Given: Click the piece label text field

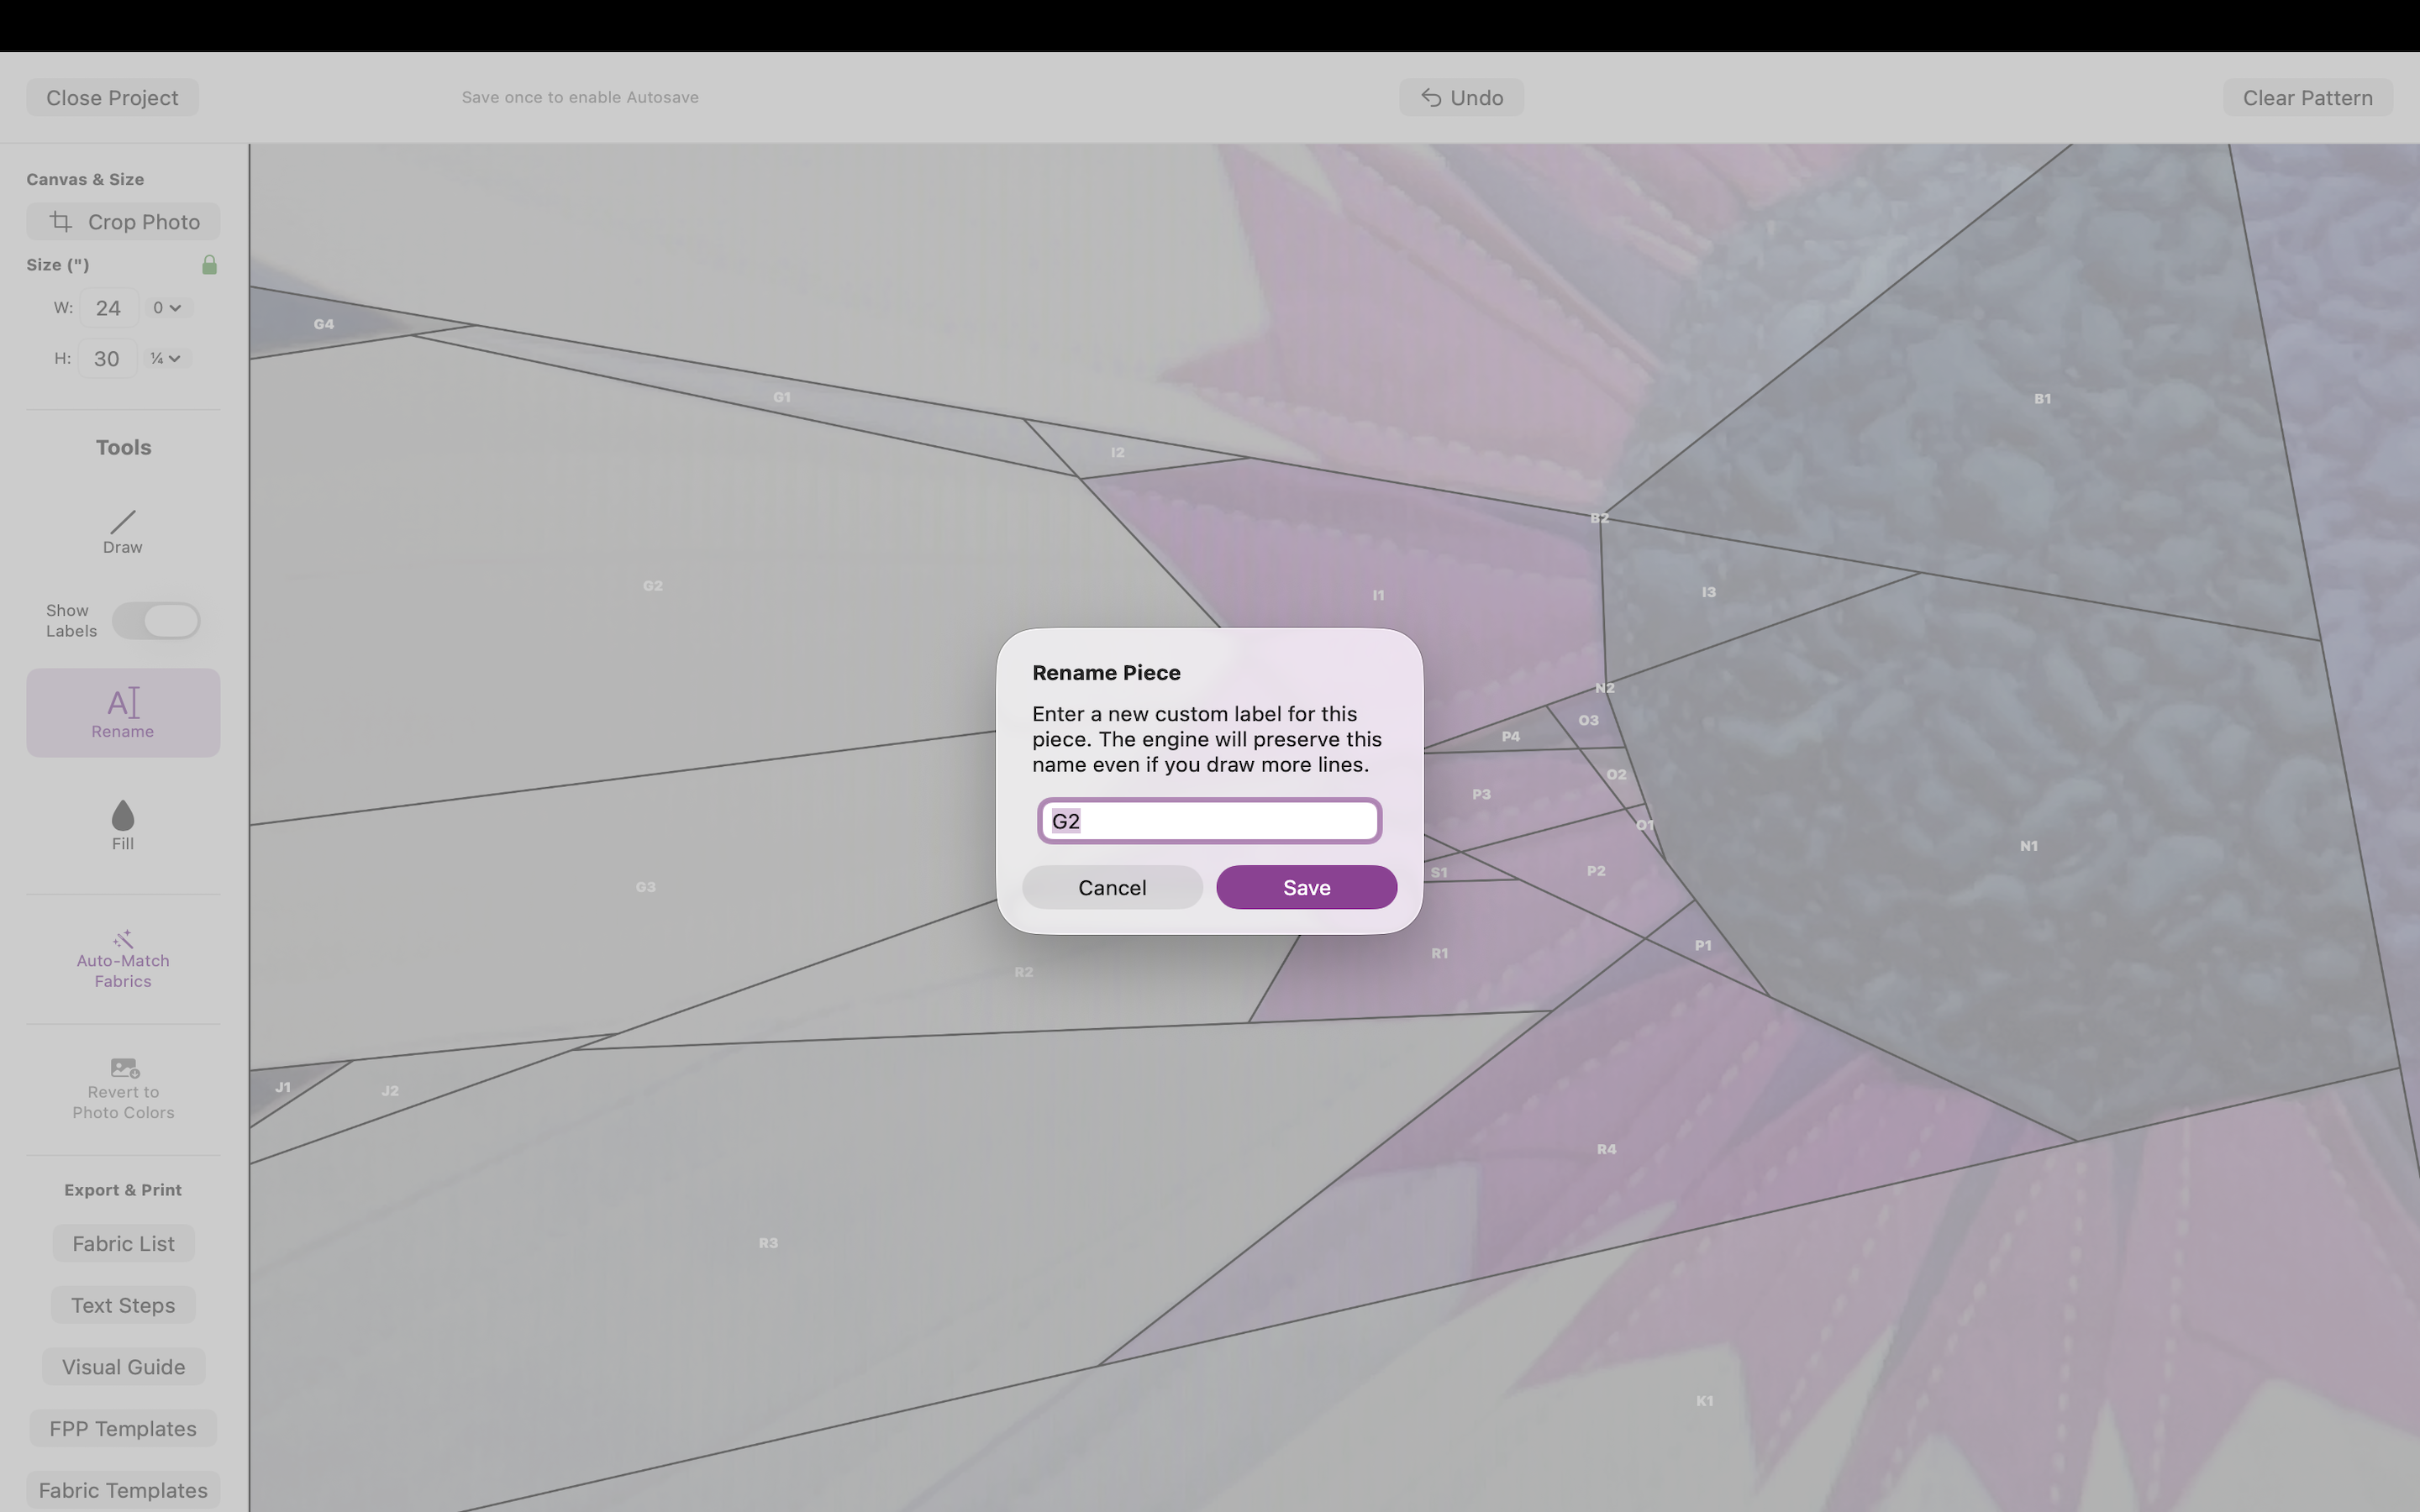Looking at the screenshot, I should coord(1208,821).
